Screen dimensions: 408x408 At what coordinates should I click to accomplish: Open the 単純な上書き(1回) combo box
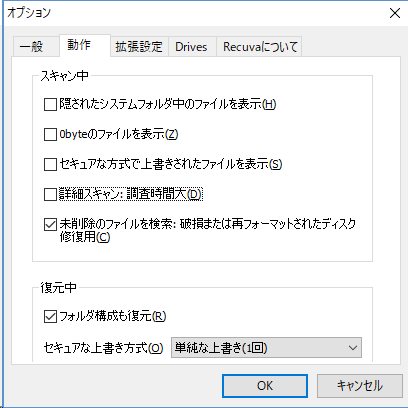(x=266, y=348)
